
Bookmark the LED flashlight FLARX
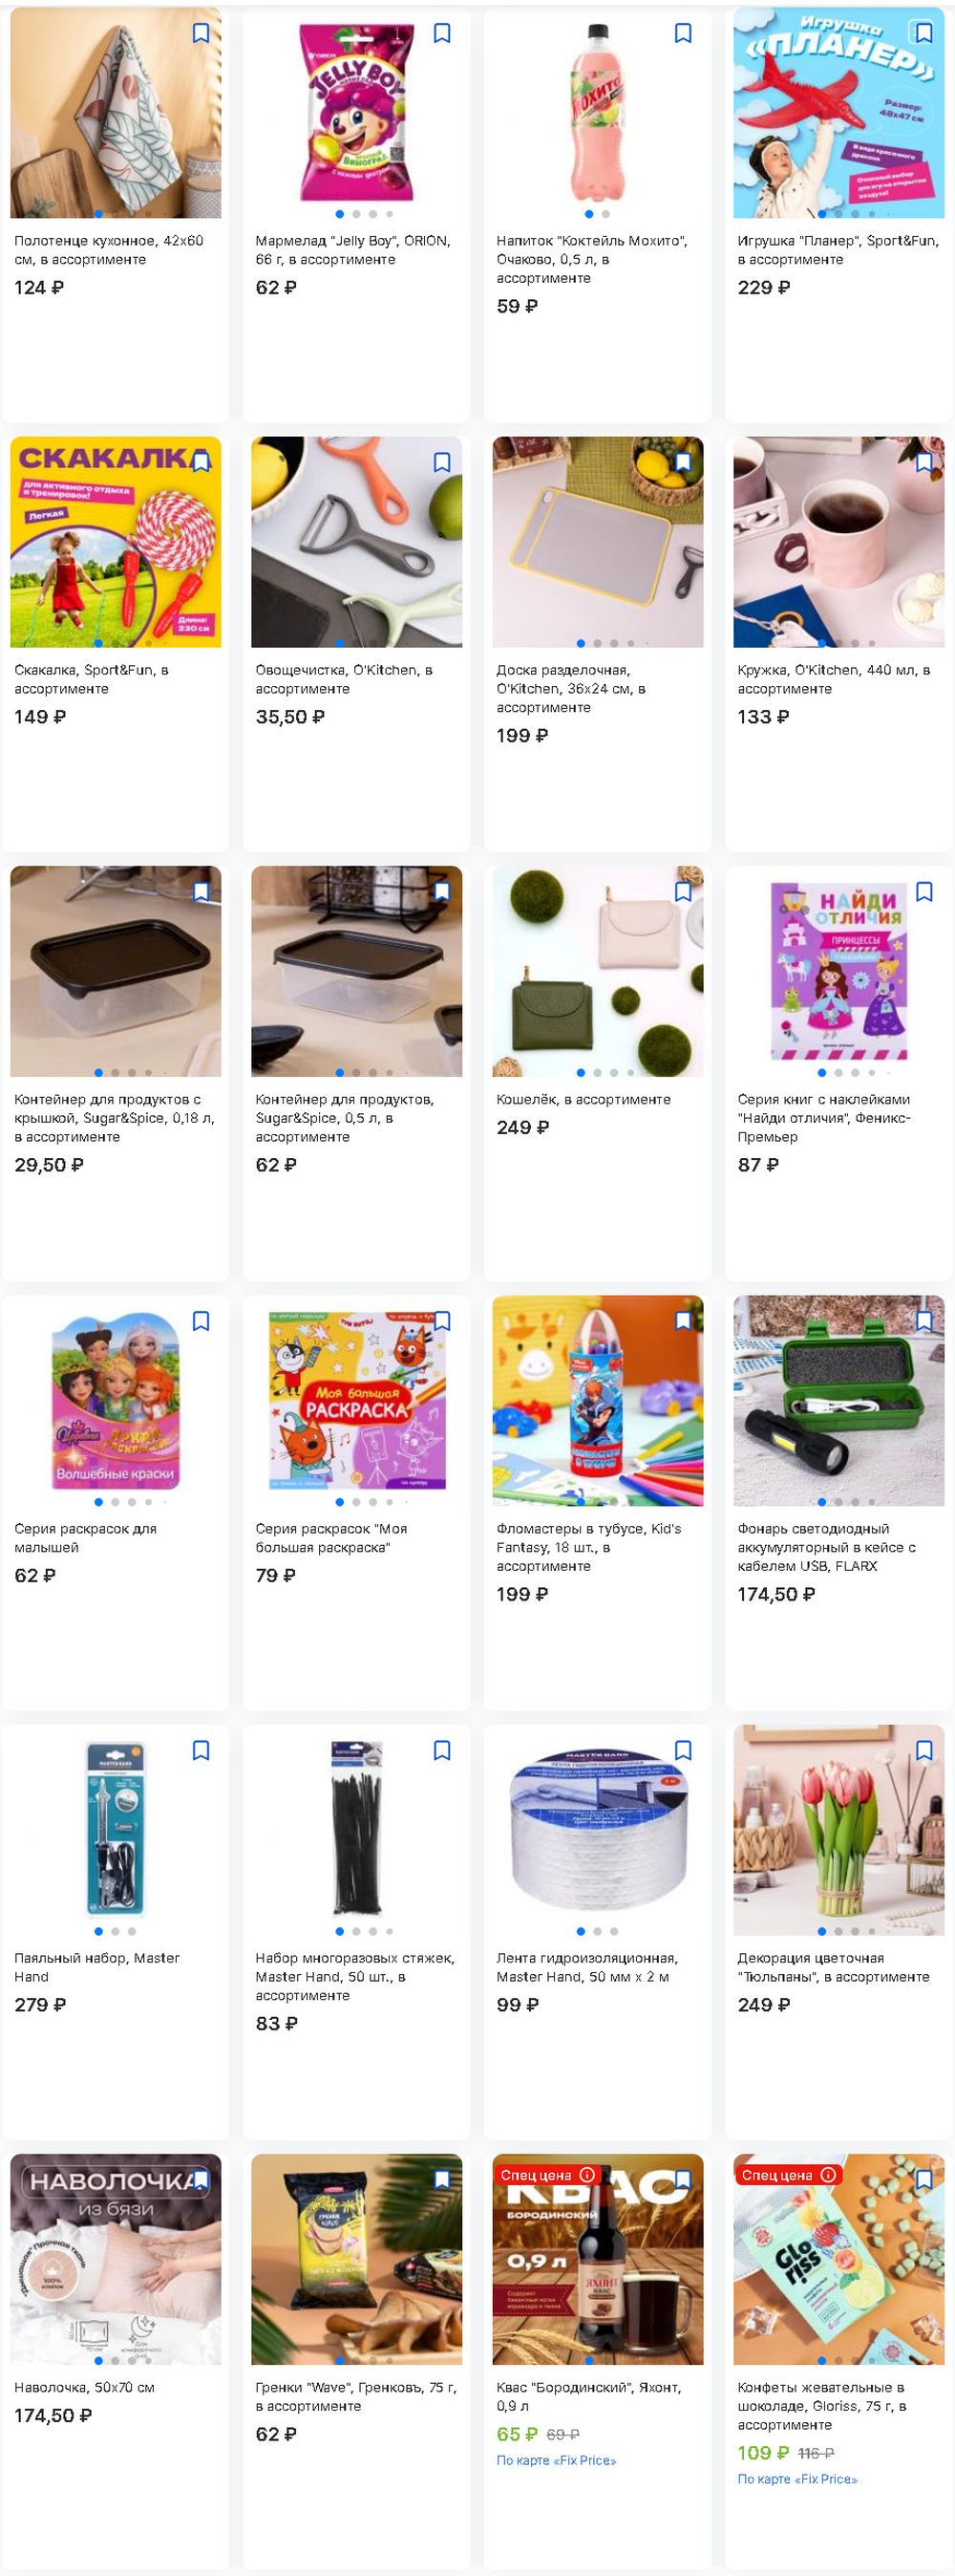(x=924, y=1321)
